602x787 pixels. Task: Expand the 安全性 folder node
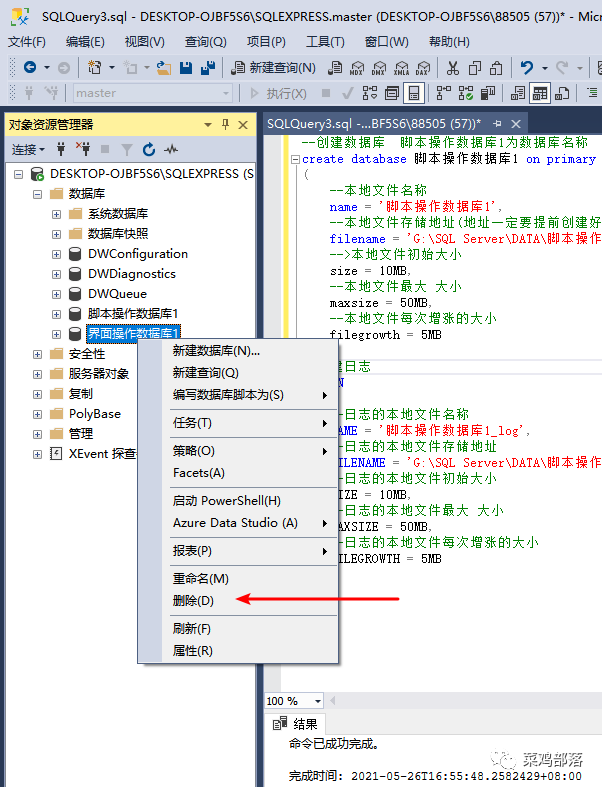tap(38, 354)
